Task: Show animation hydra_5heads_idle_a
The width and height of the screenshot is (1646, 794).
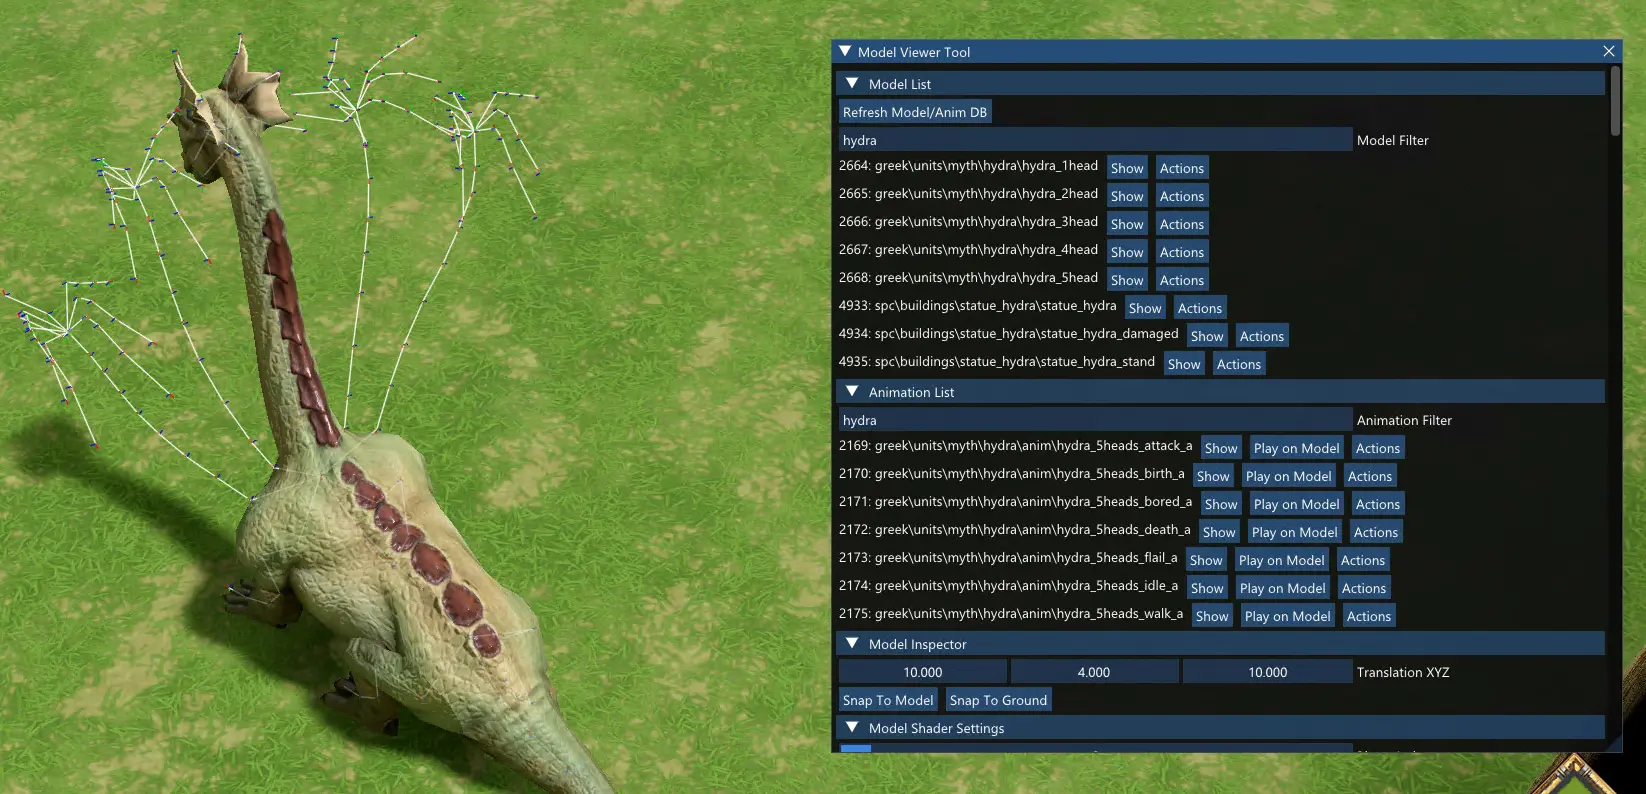Action: click(x=1207, y=588)
